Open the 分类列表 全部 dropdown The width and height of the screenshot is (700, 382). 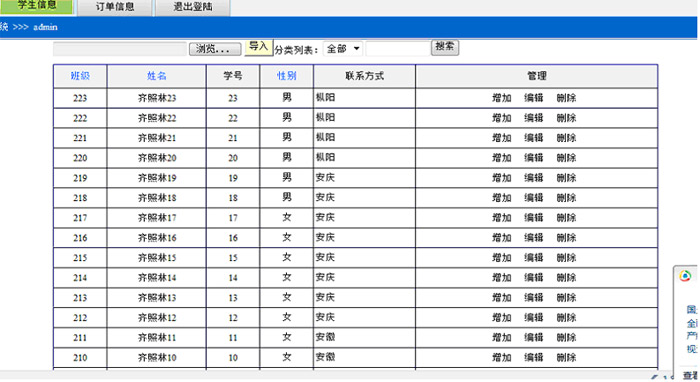click(x=343, y=49)
